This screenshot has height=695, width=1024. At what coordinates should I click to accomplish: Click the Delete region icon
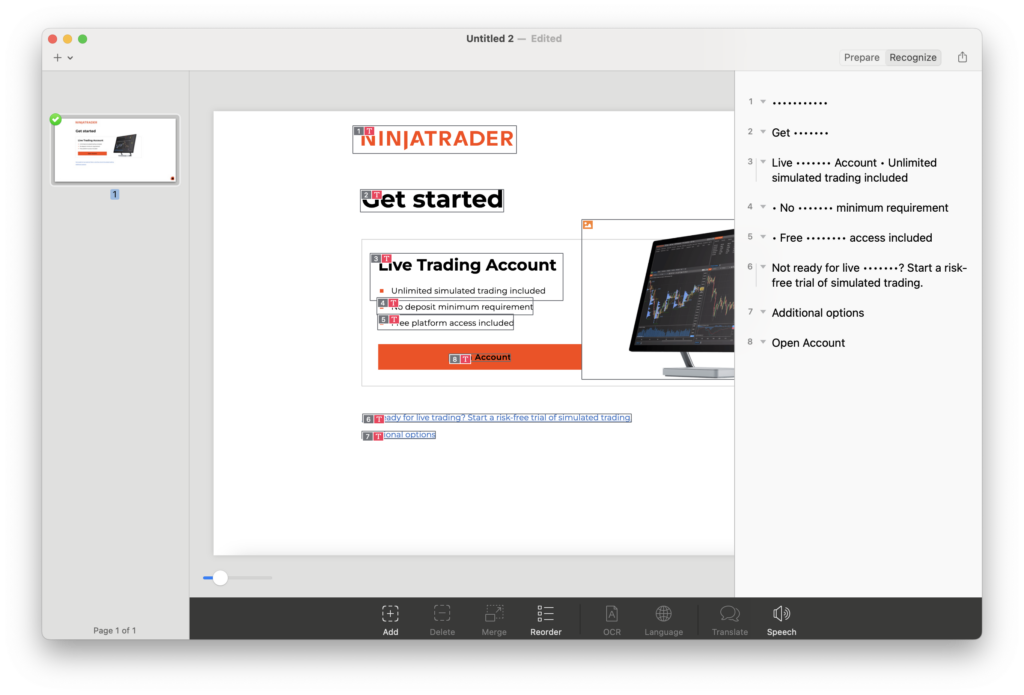coord(442,619)
